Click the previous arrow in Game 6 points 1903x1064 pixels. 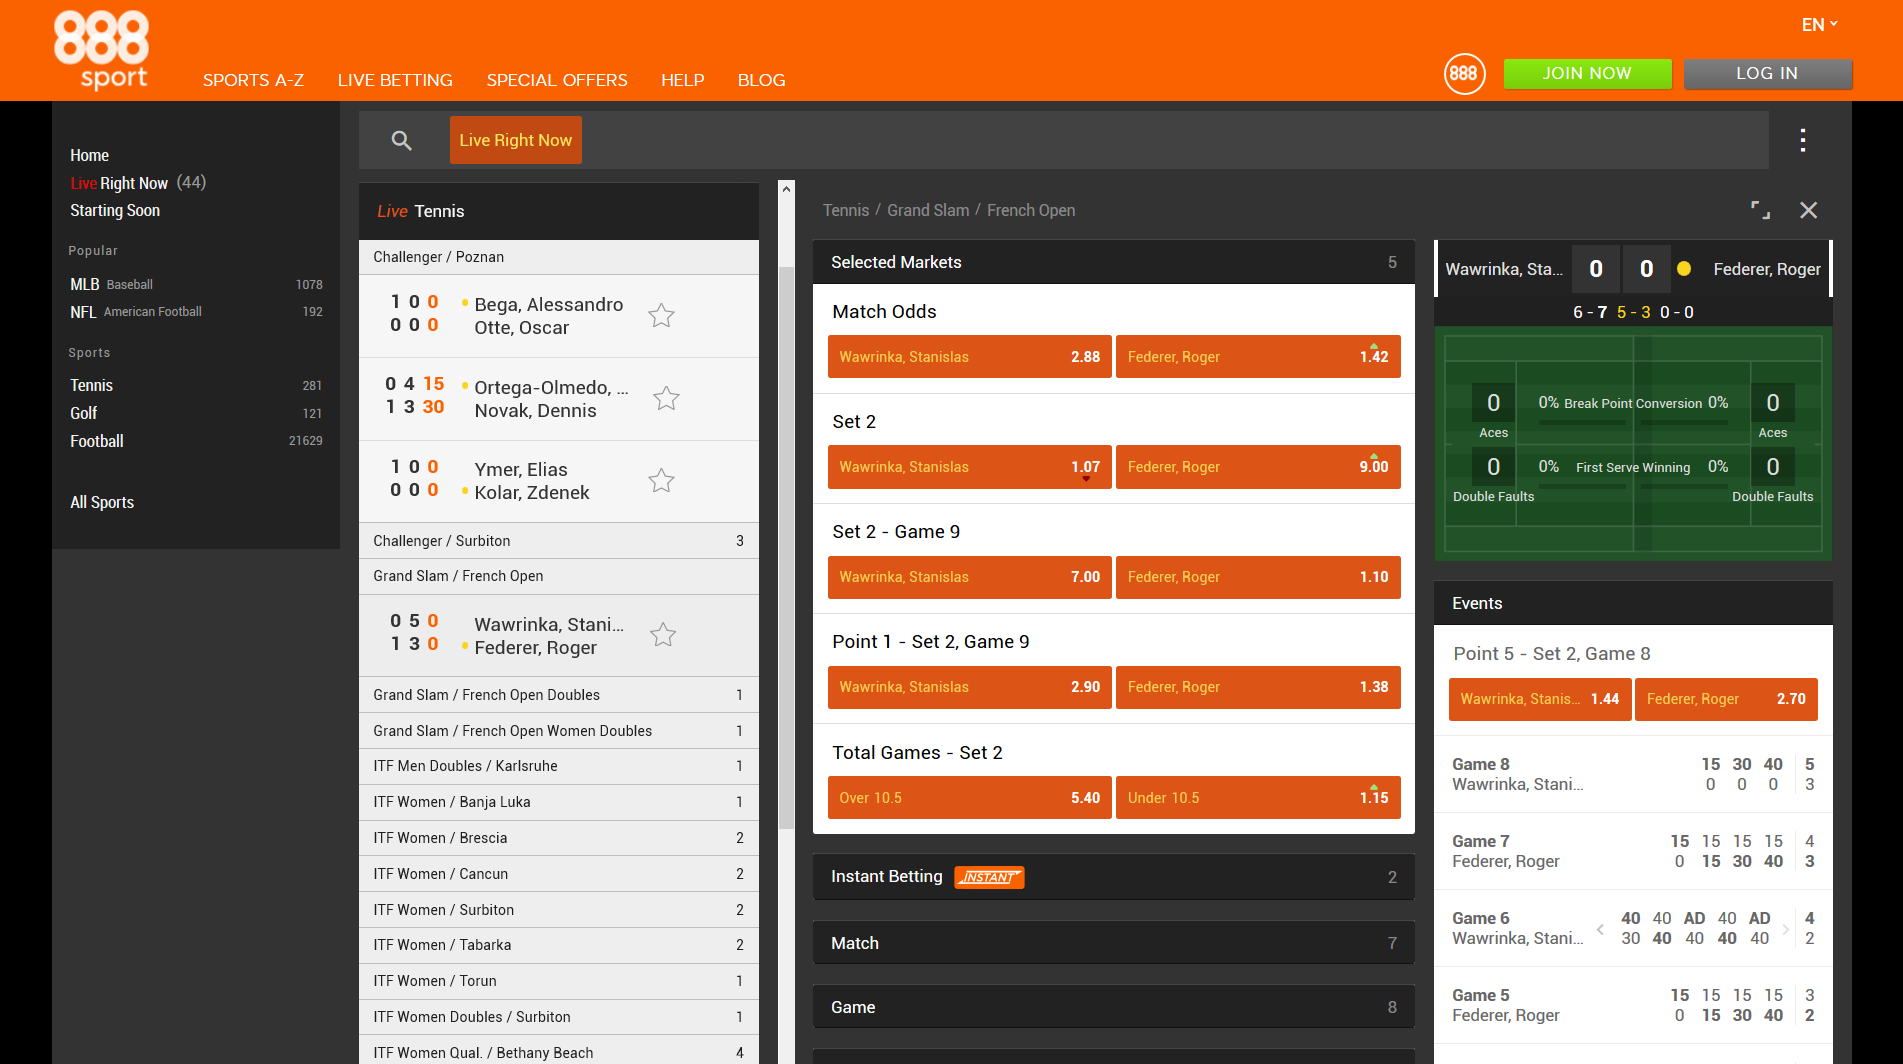click(x=1600, y=929)
